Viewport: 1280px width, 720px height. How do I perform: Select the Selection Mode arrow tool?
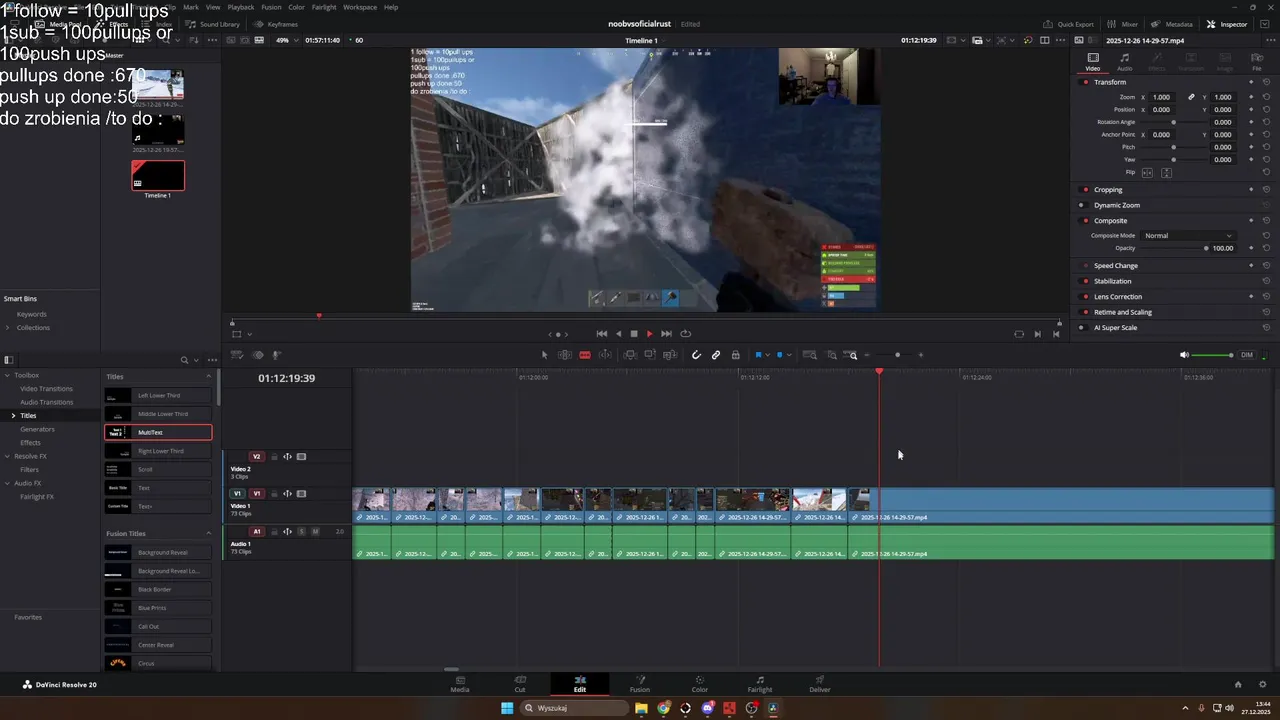pyautogui.click(x=545, y=355)
